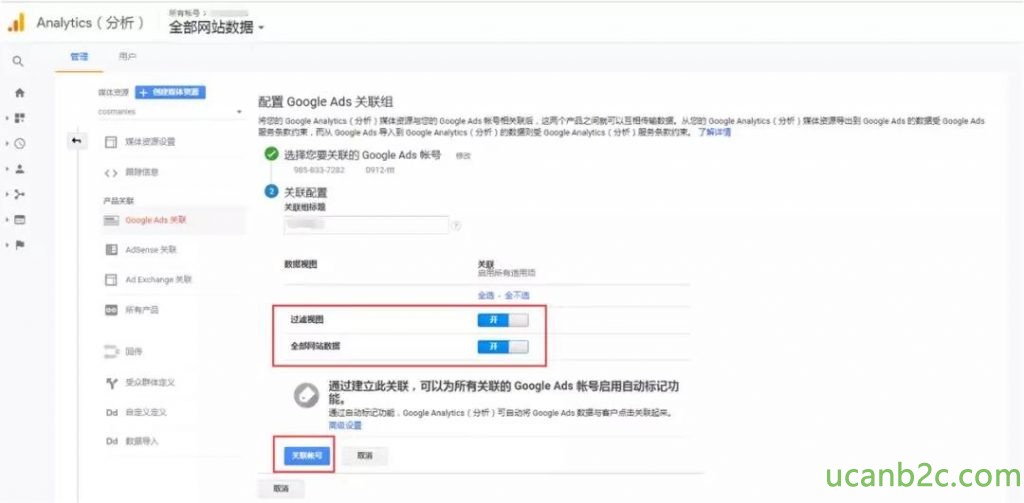Screen dimensions: 1024x503
Task: Toggle the 全部网站数据 view switch
Action: pyautogui.click(x=503, y=348)
